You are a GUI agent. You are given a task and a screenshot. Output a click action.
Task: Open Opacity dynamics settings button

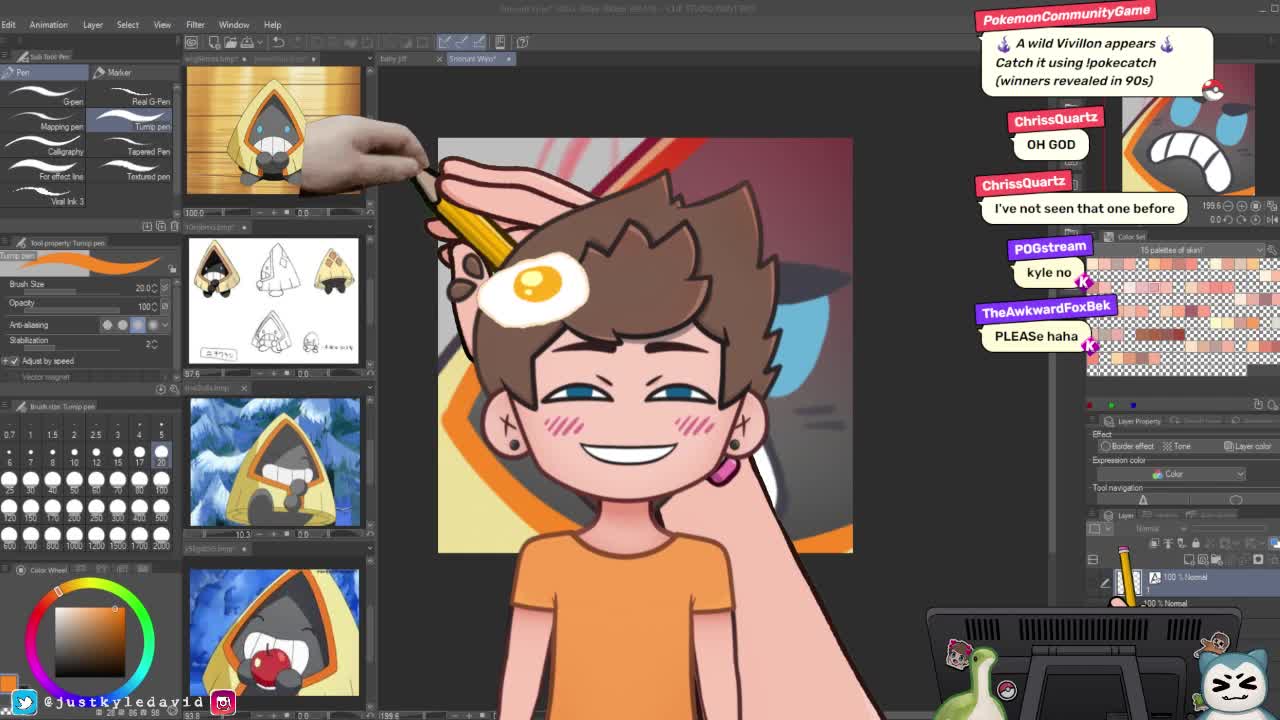(165, 306)
